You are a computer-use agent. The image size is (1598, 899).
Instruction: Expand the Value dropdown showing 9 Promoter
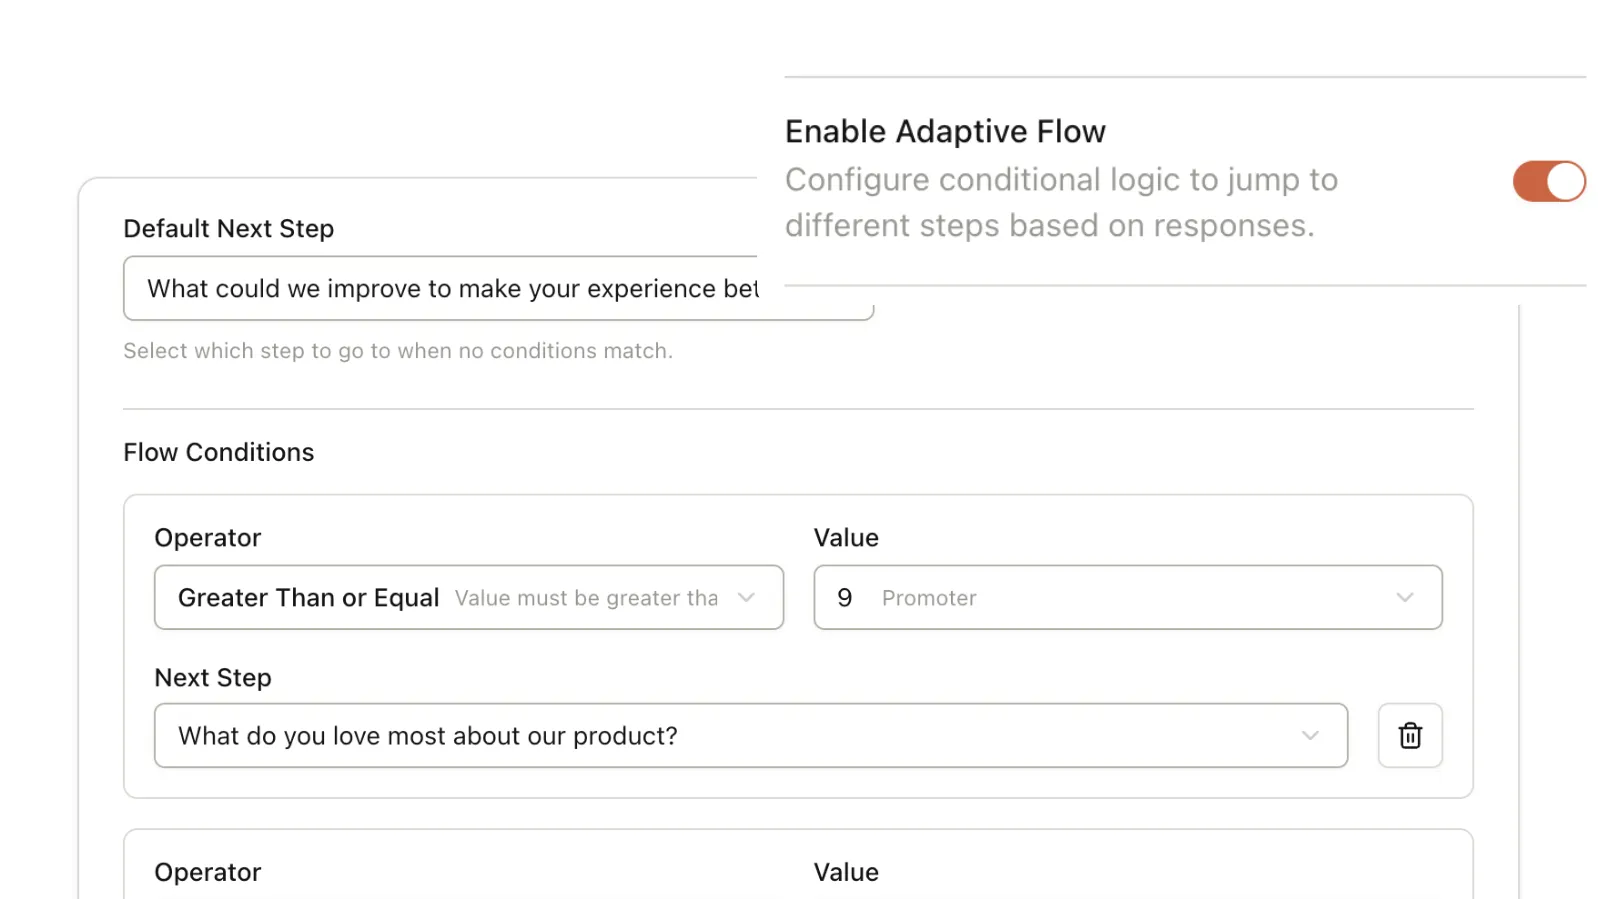(1127, 597)
